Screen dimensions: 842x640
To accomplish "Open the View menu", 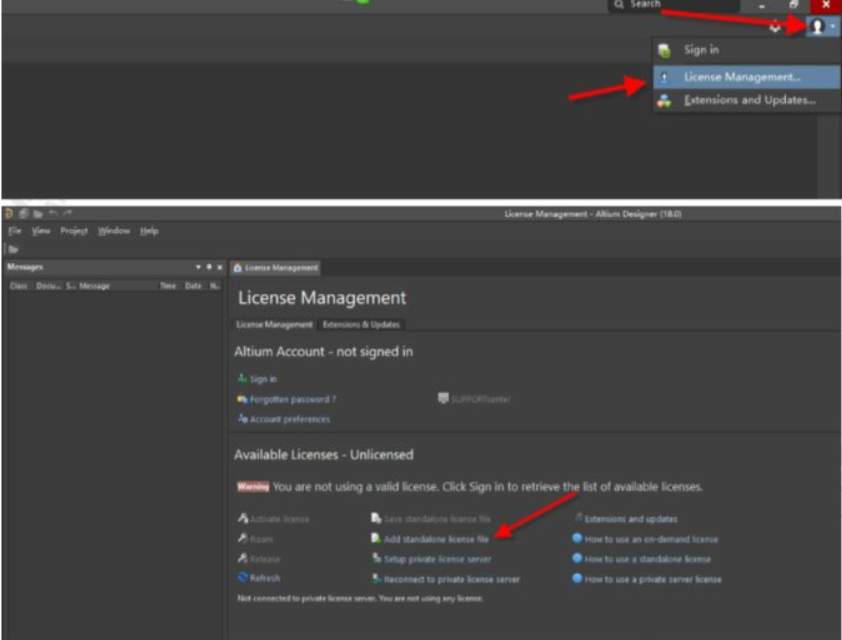I will pos(40,231).
